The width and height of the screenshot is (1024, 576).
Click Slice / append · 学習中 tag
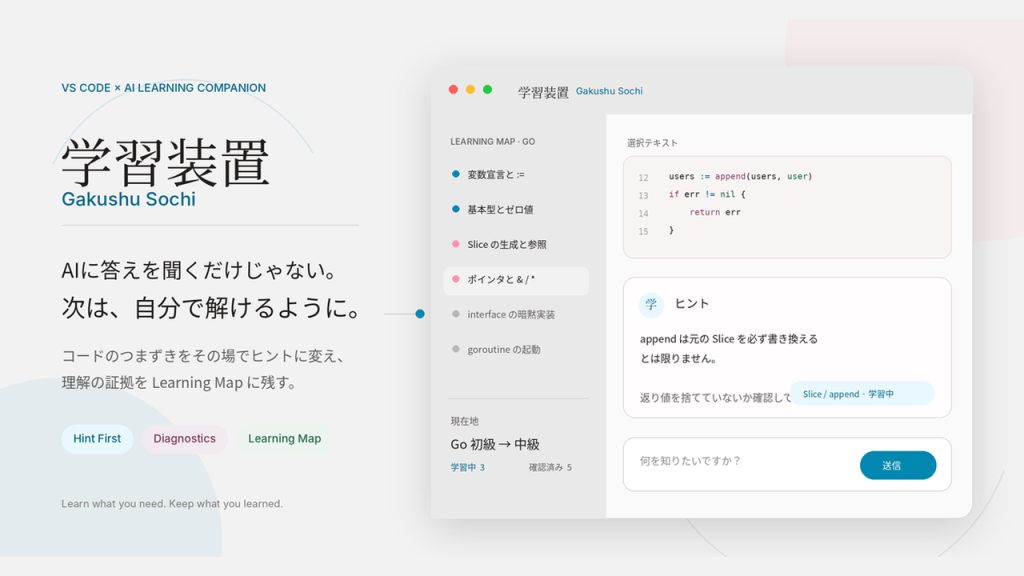pyautogui.click(x=862, y=394)
